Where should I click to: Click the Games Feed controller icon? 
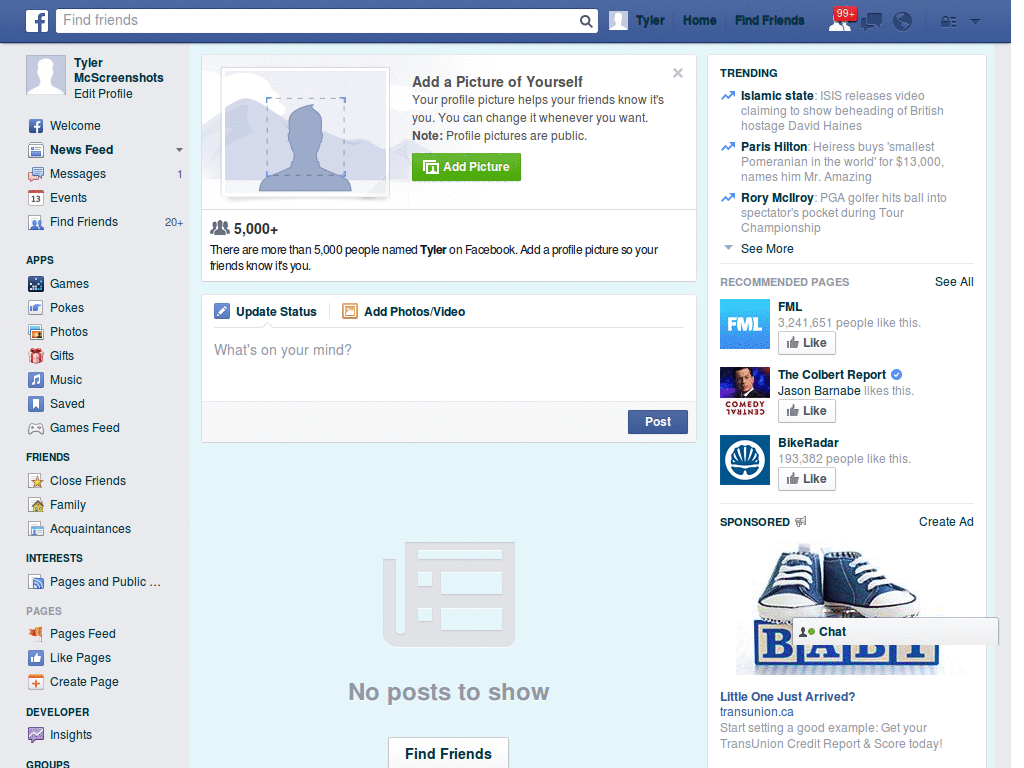(36, 428)
